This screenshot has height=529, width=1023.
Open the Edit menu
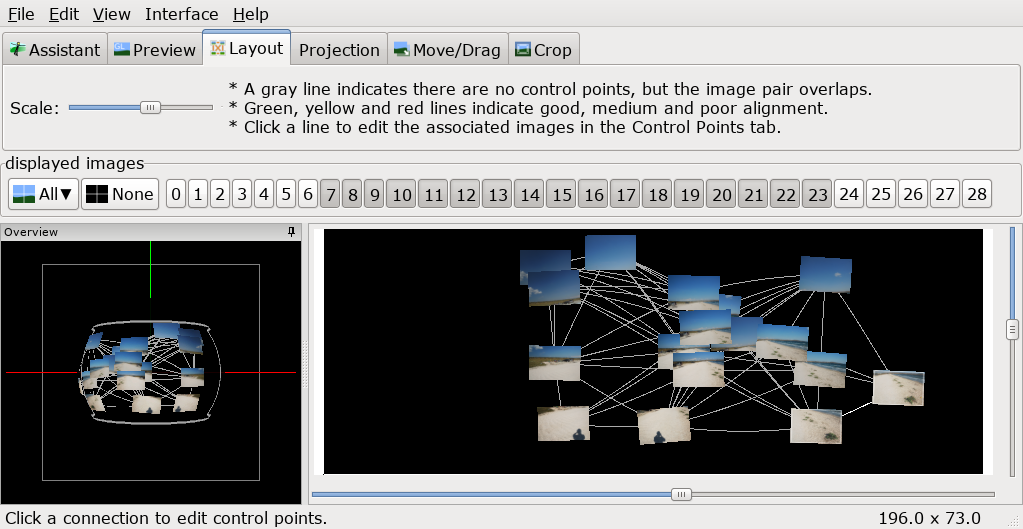coord(64,14)
